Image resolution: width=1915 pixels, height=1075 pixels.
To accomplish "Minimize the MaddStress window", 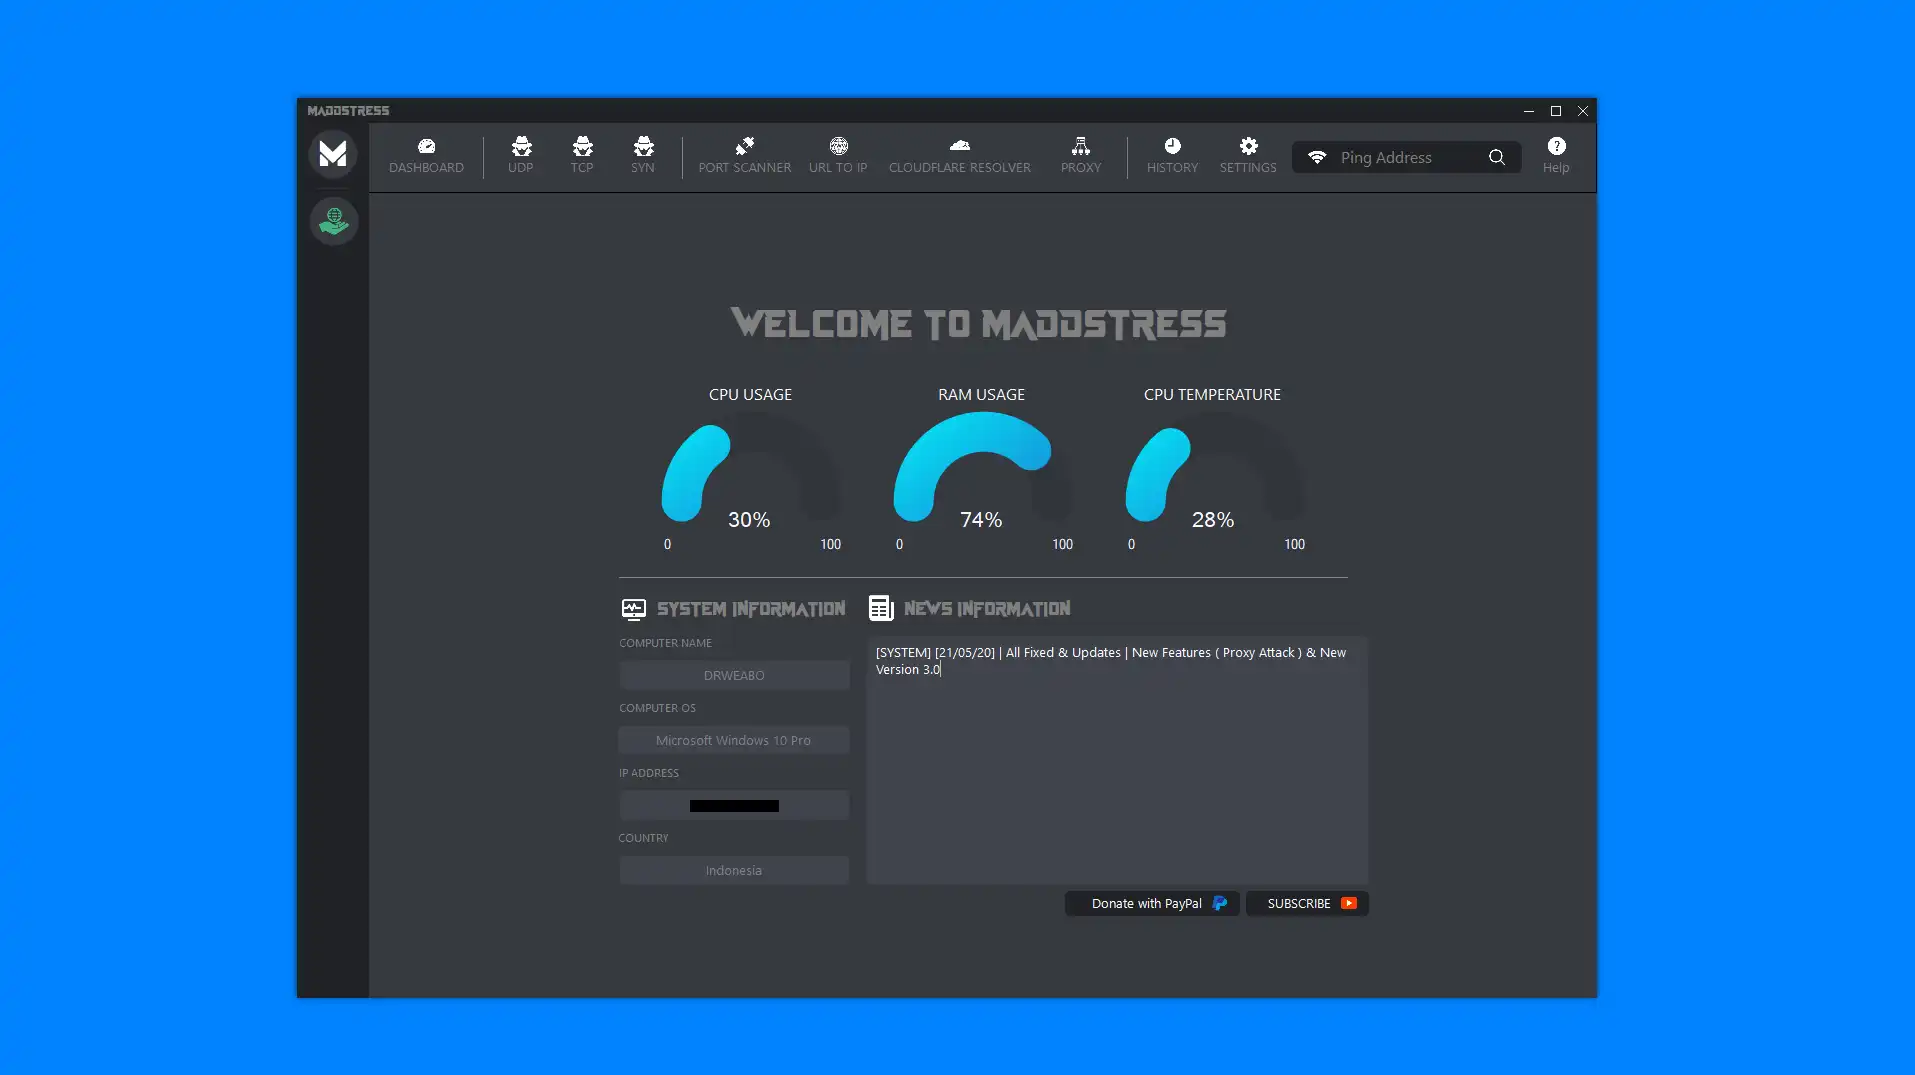I will 1528,111.
